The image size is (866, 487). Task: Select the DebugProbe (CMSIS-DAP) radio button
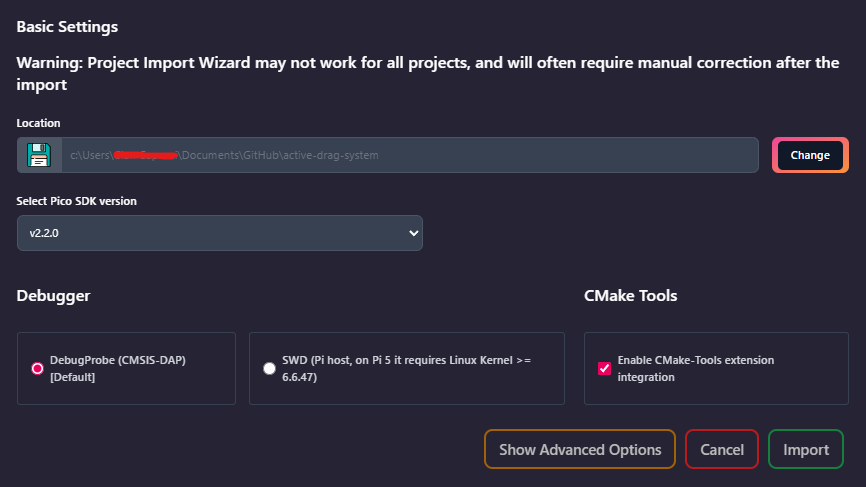pyautogui.click(x=38, y=368)
